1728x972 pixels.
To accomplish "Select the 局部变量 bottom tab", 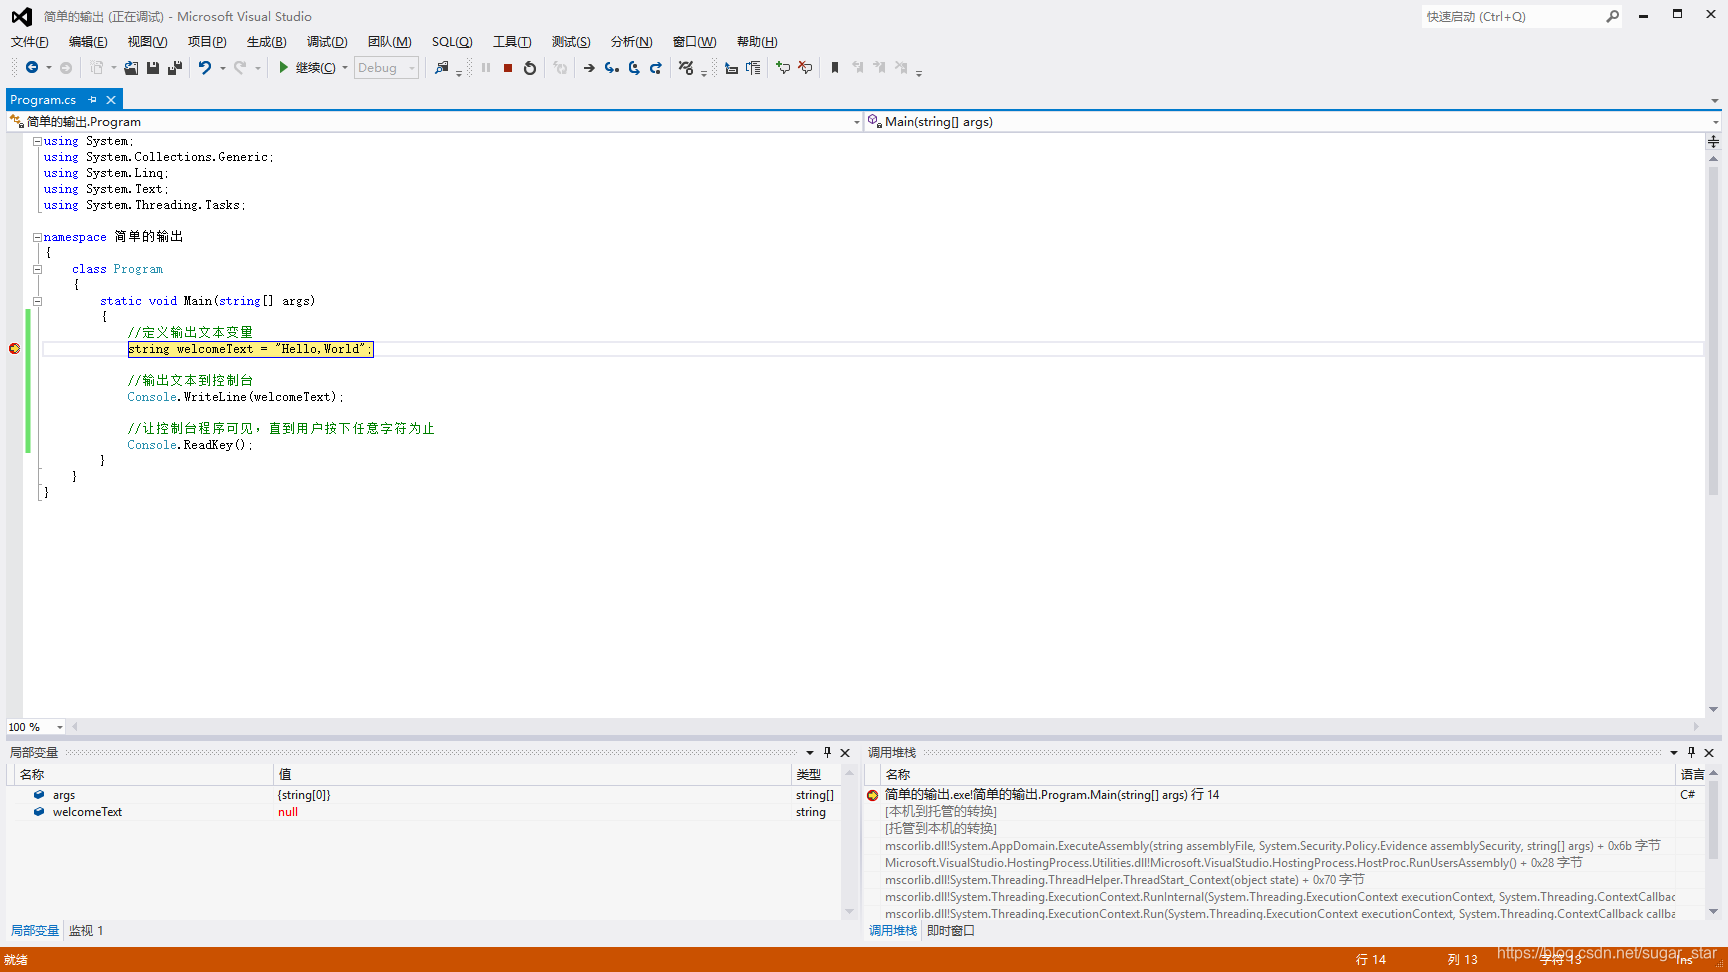I will point(35,931).
